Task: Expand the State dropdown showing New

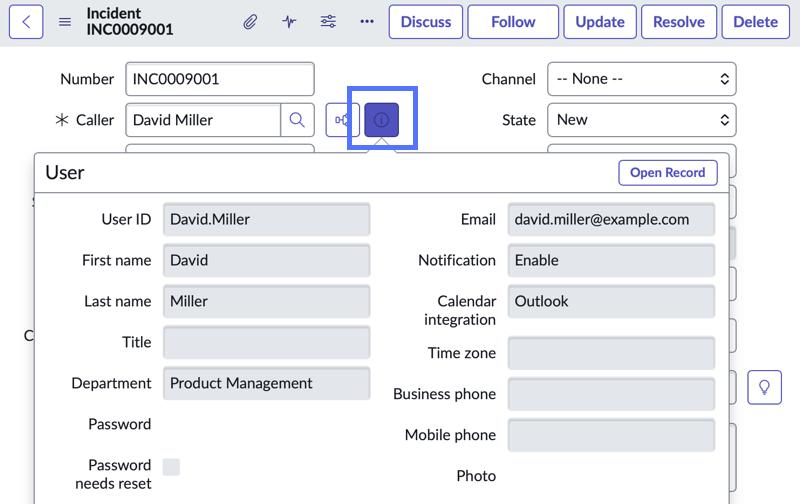Action: point(641,120)
